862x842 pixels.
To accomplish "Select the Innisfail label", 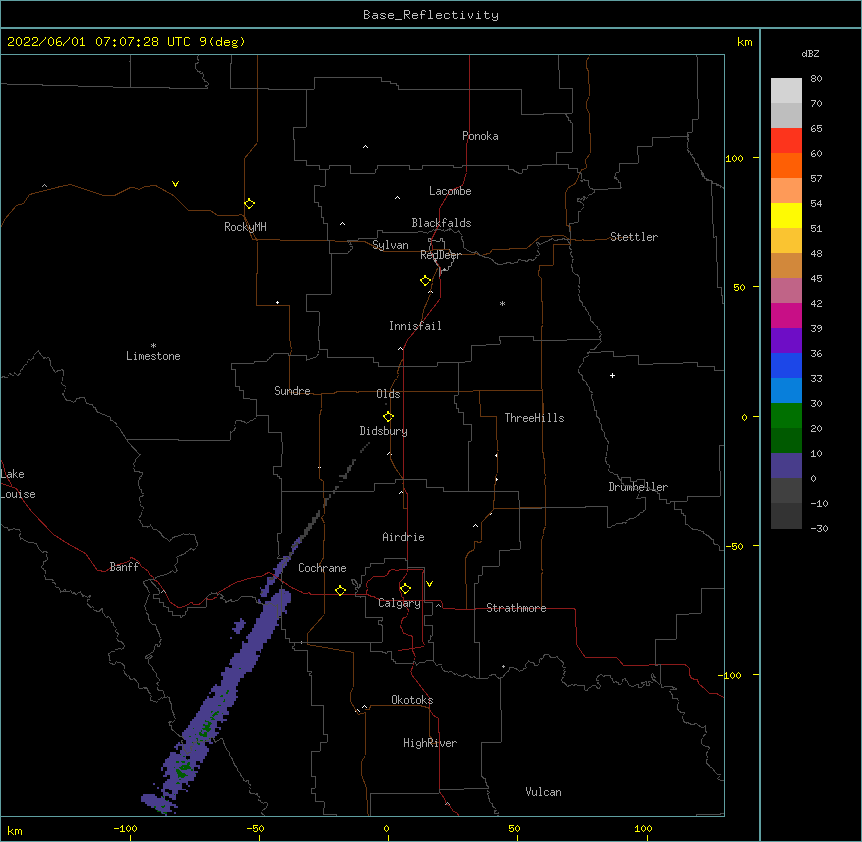I will 415,326.
